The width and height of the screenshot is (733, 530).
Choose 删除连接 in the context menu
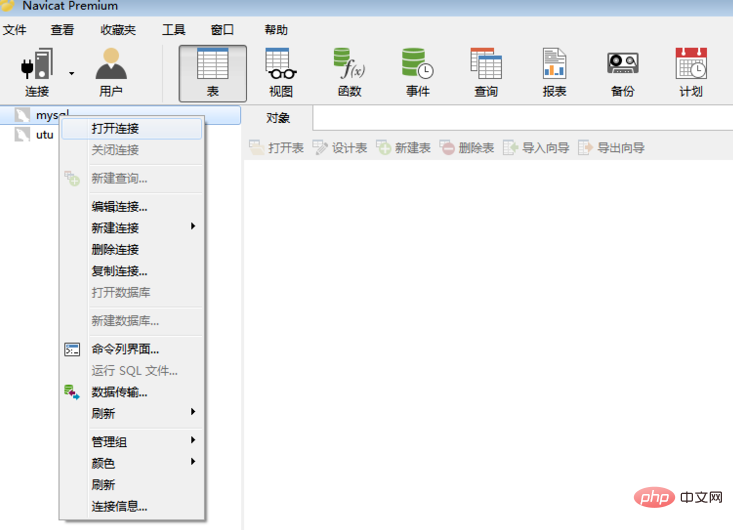tap(132, 250)
